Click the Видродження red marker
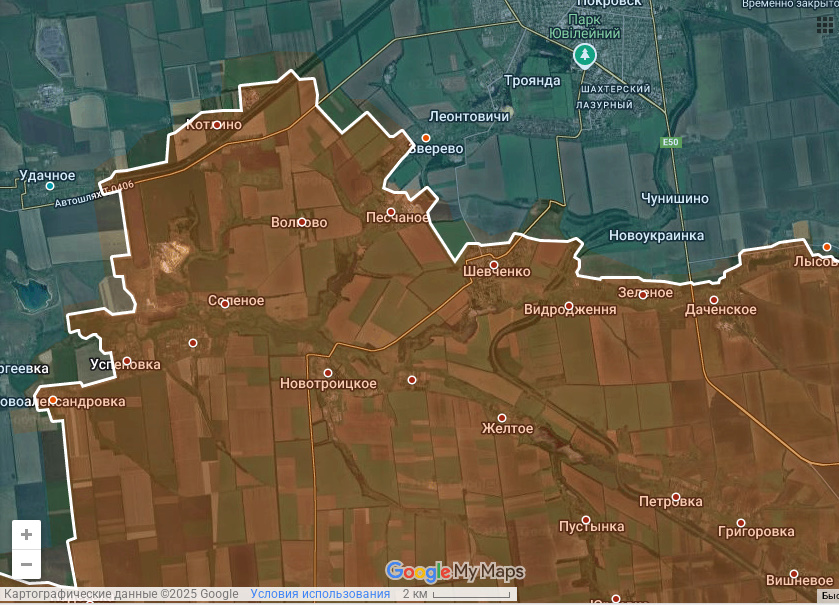Screen dimensions: 839x605 click(569, 306)
